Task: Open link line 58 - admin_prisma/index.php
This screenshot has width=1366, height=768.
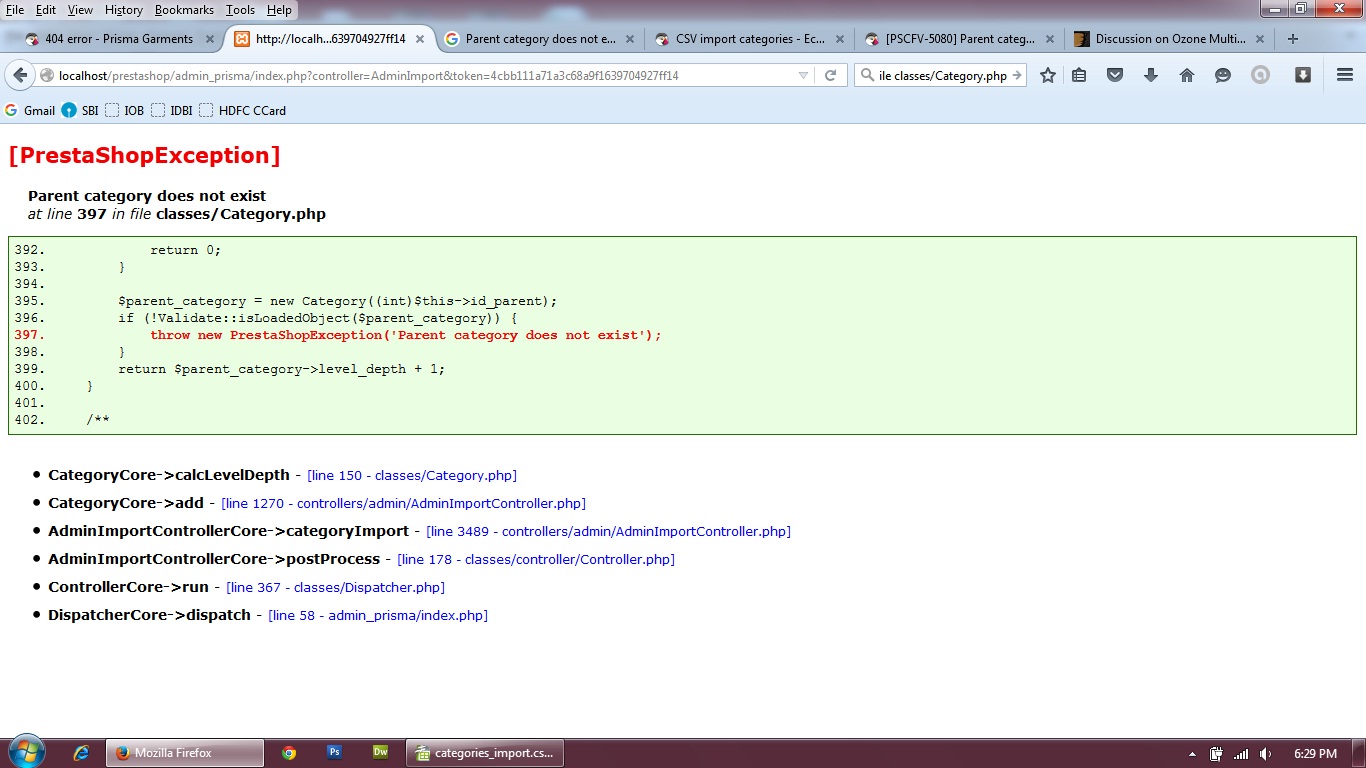Action: click(378, 616)
